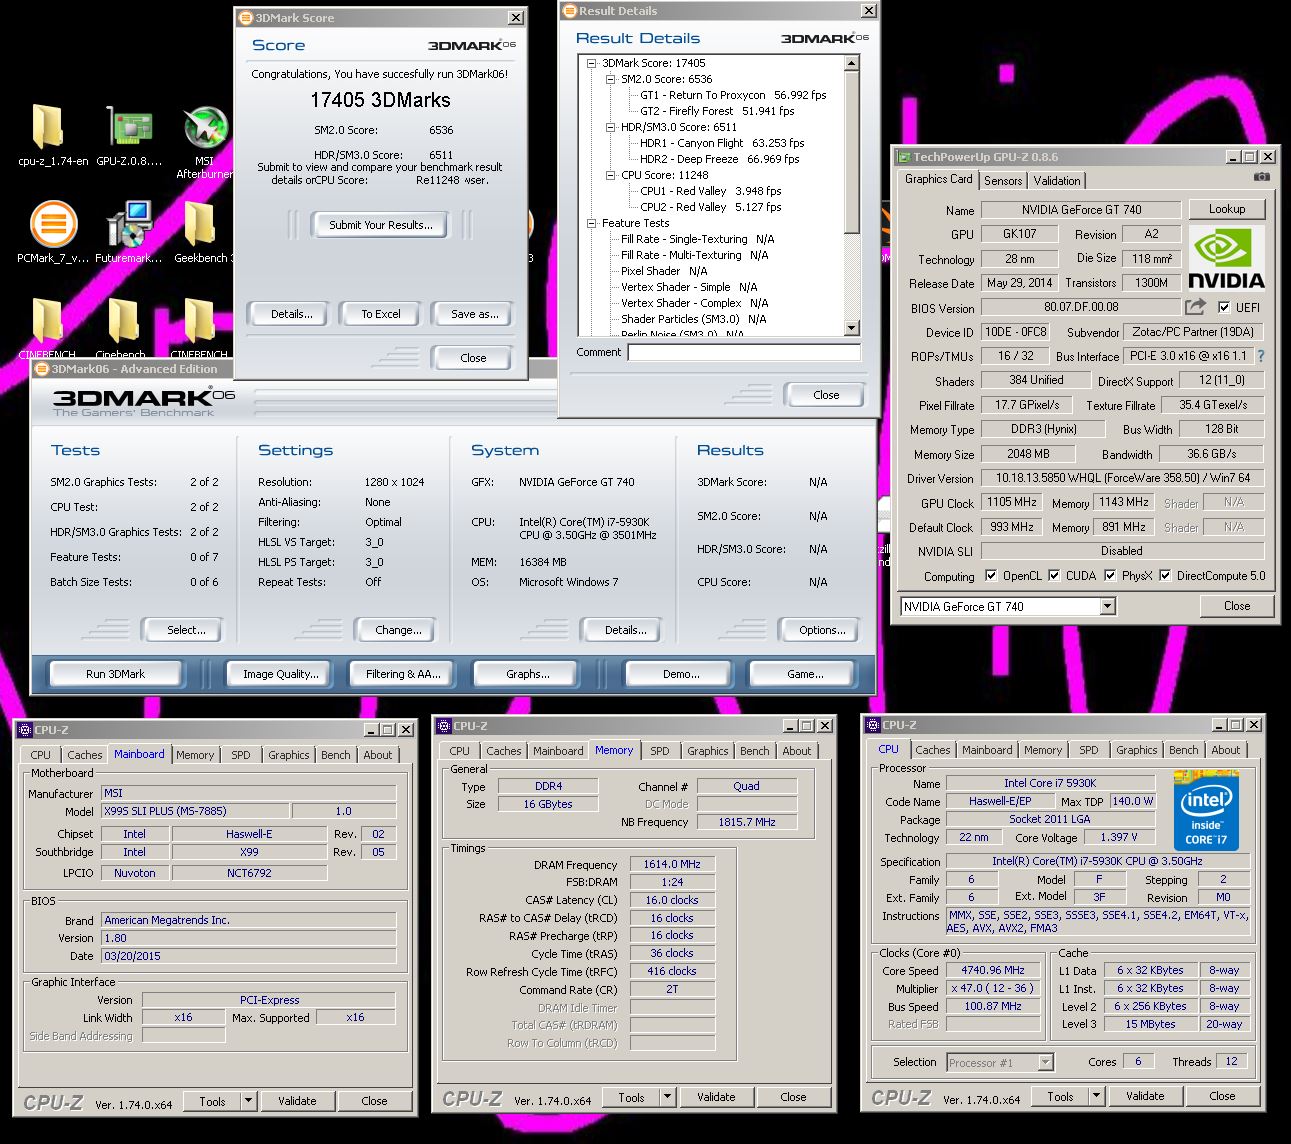Select CPU2 - Red Valley result row
Viewport: 1291px width, 1144px height.
point(711,207)
